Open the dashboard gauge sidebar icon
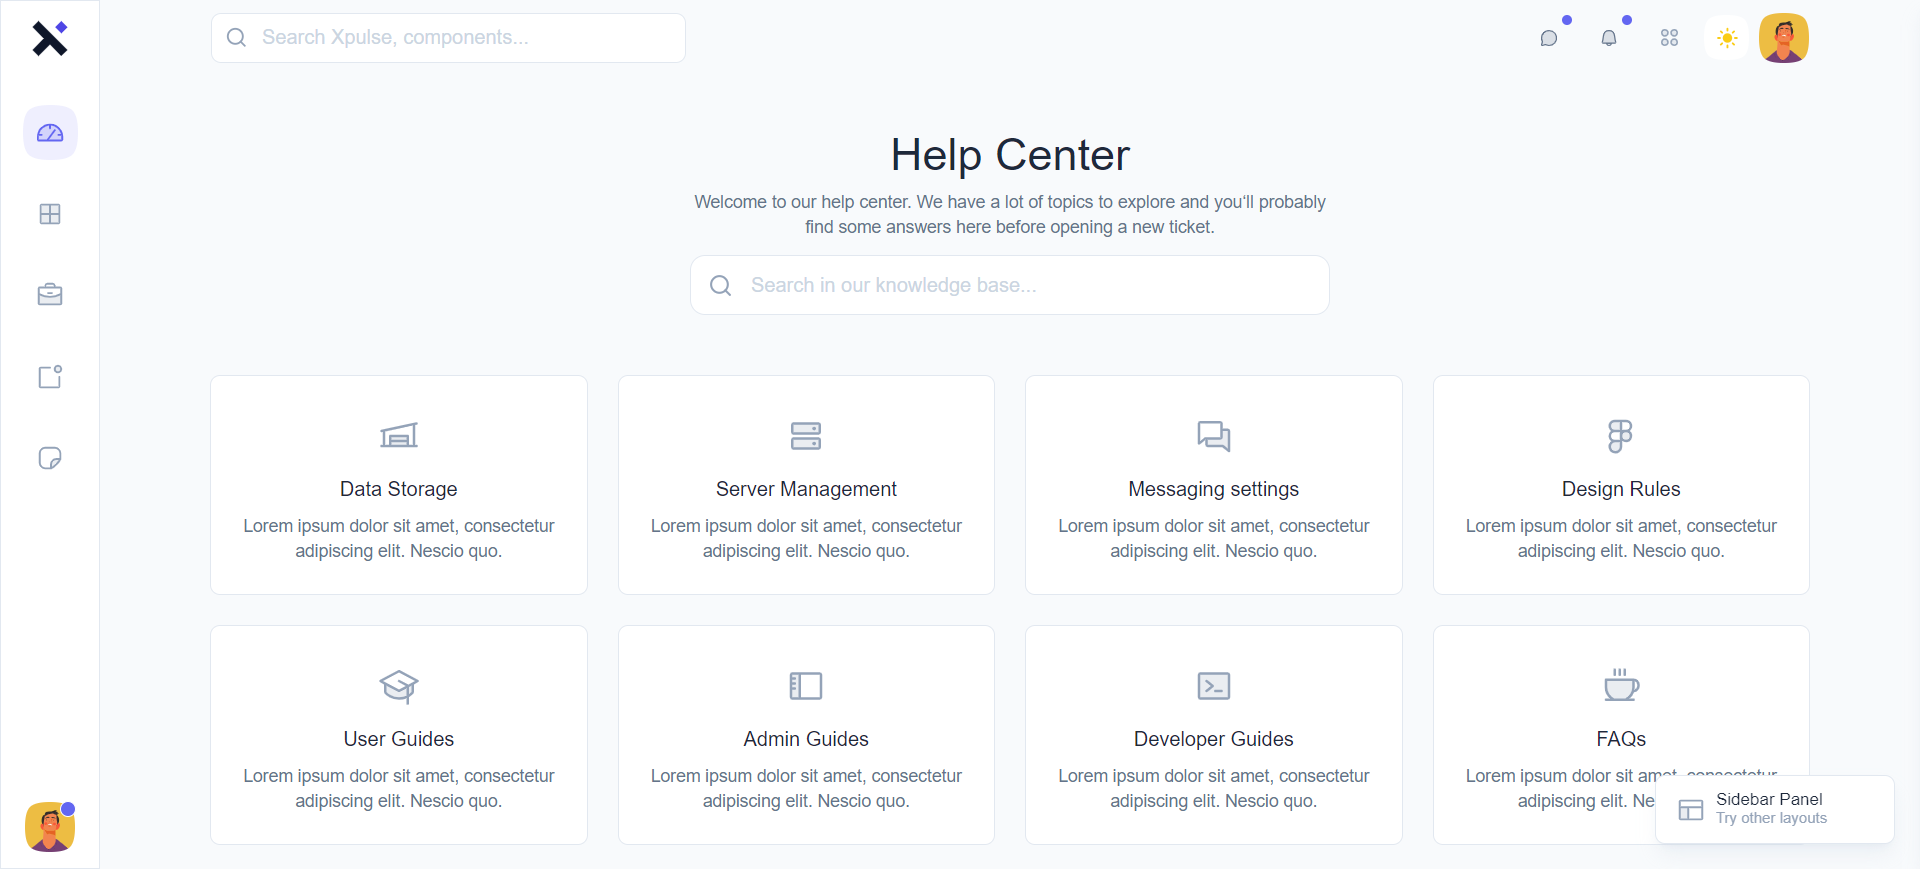 tap(50, 133)
